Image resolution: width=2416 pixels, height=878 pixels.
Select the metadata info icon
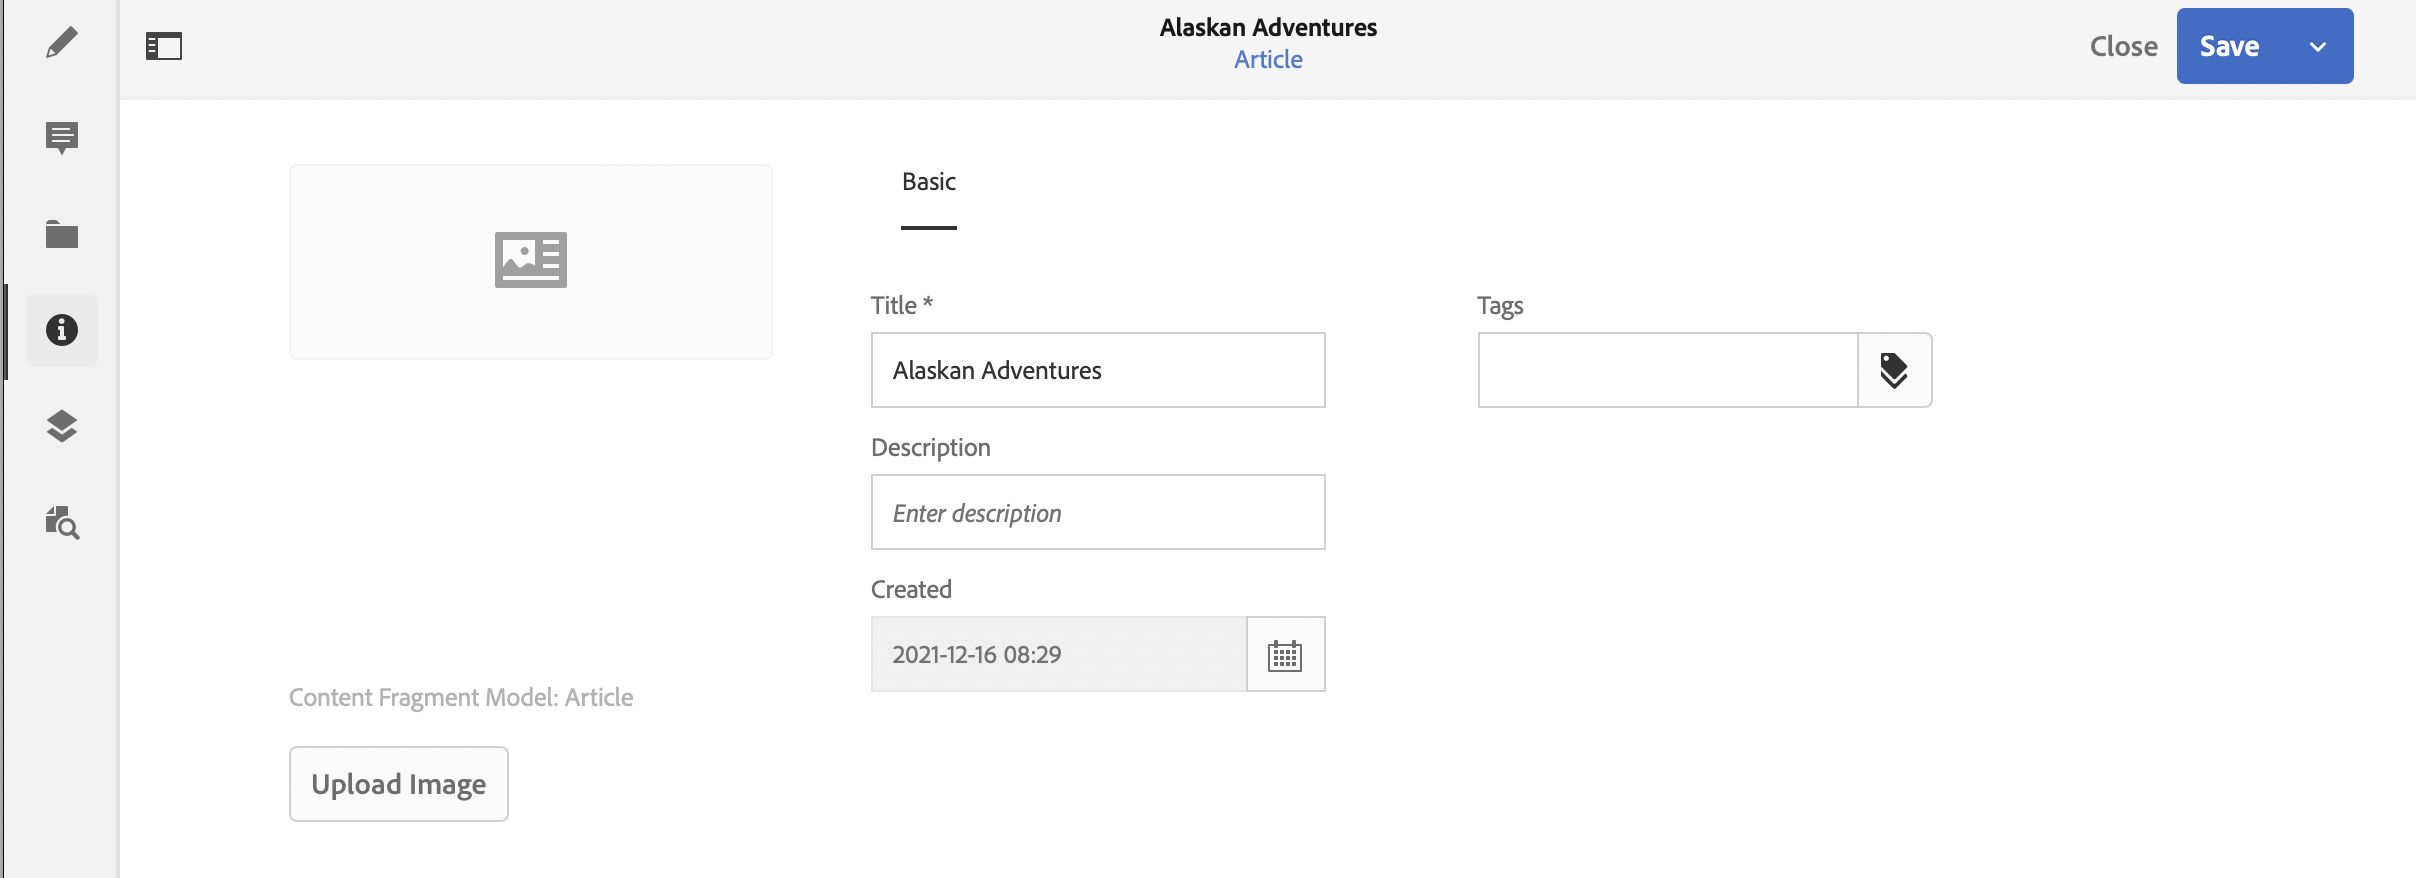(x=62, y=330)
